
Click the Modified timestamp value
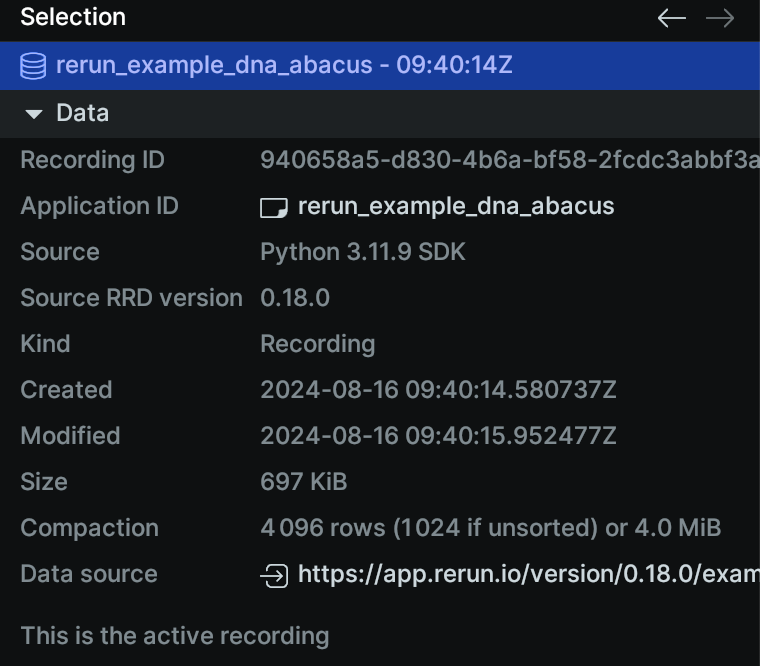(x=438, y=436)
